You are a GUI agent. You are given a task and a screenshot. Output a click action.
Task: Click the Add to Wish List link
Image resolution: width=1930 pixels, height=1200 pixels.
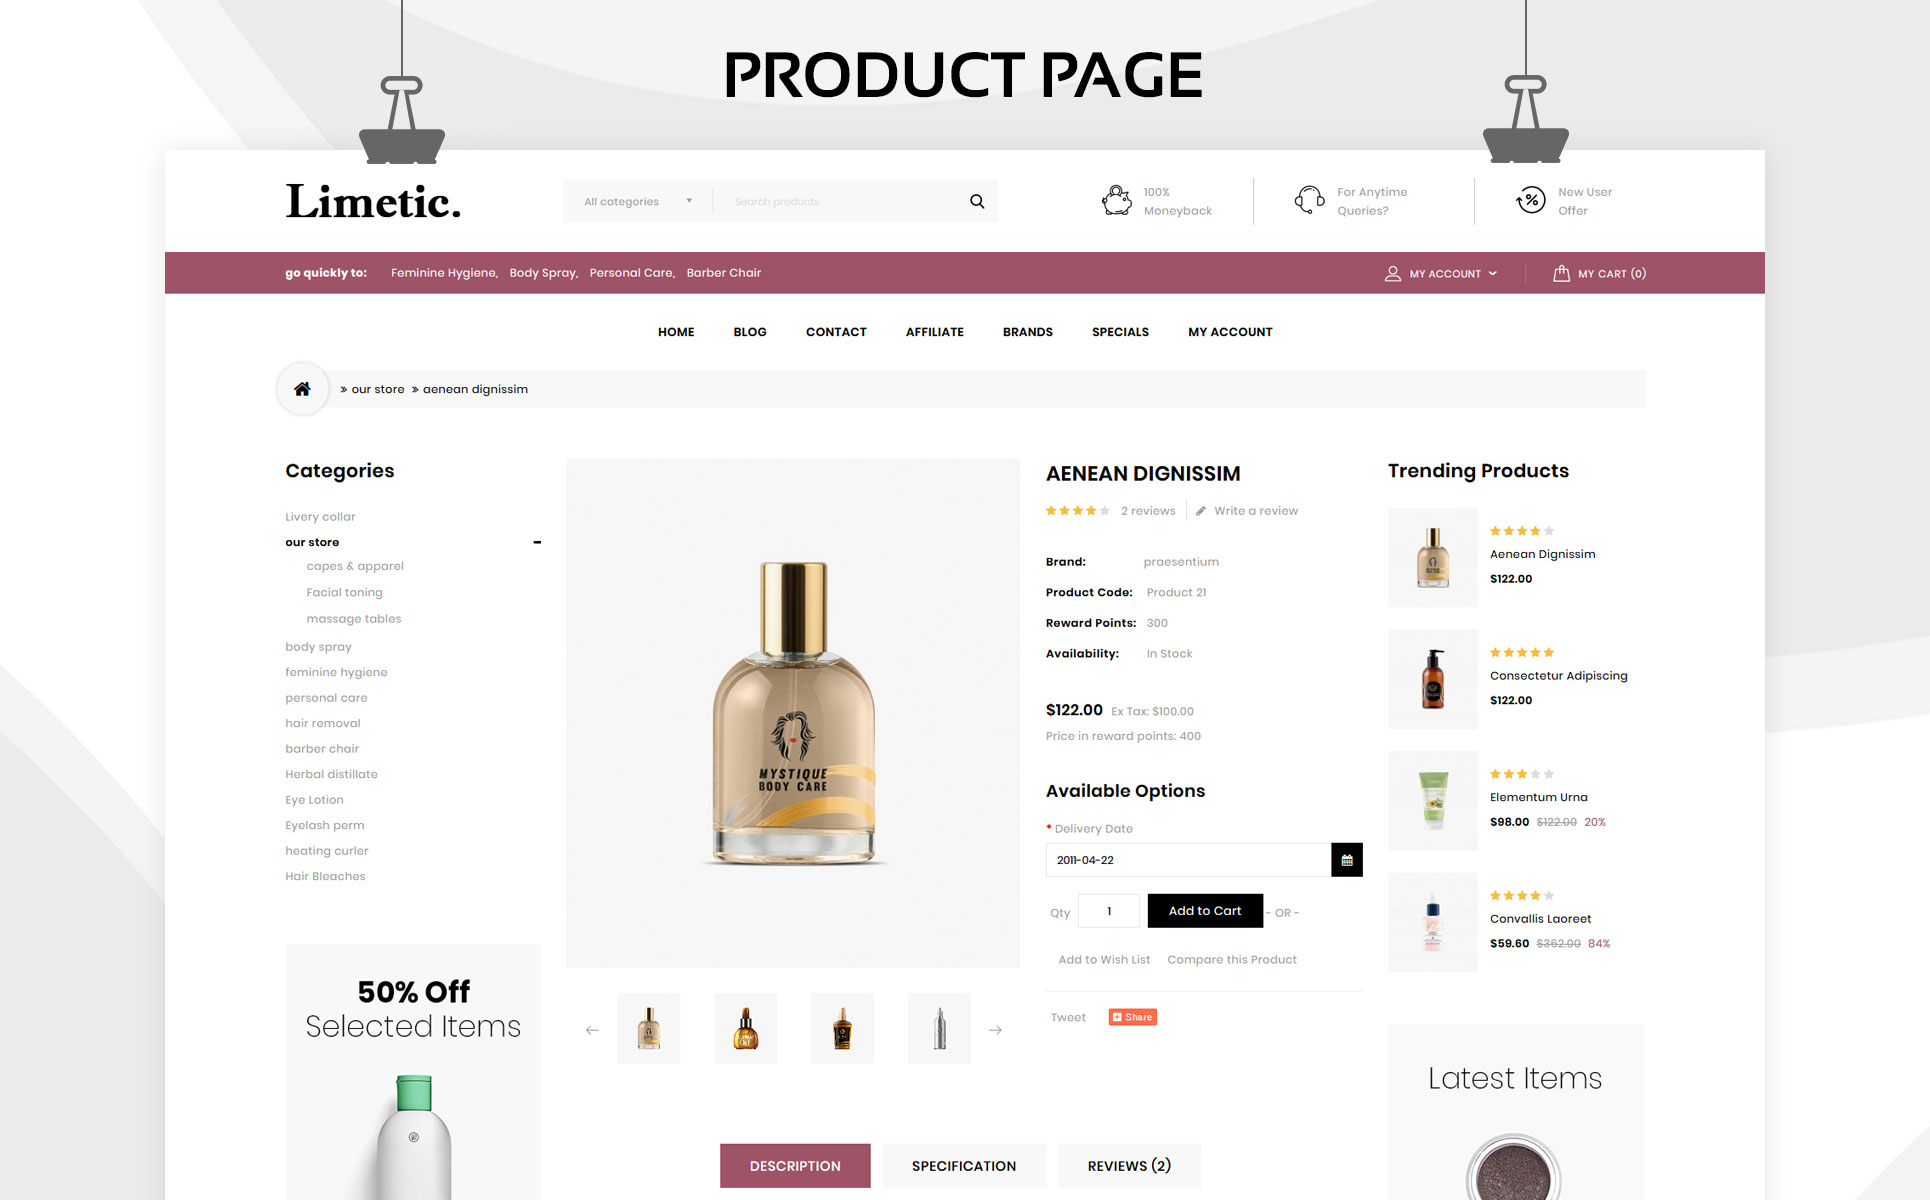pyautogui.click(x=1104, y=960)
